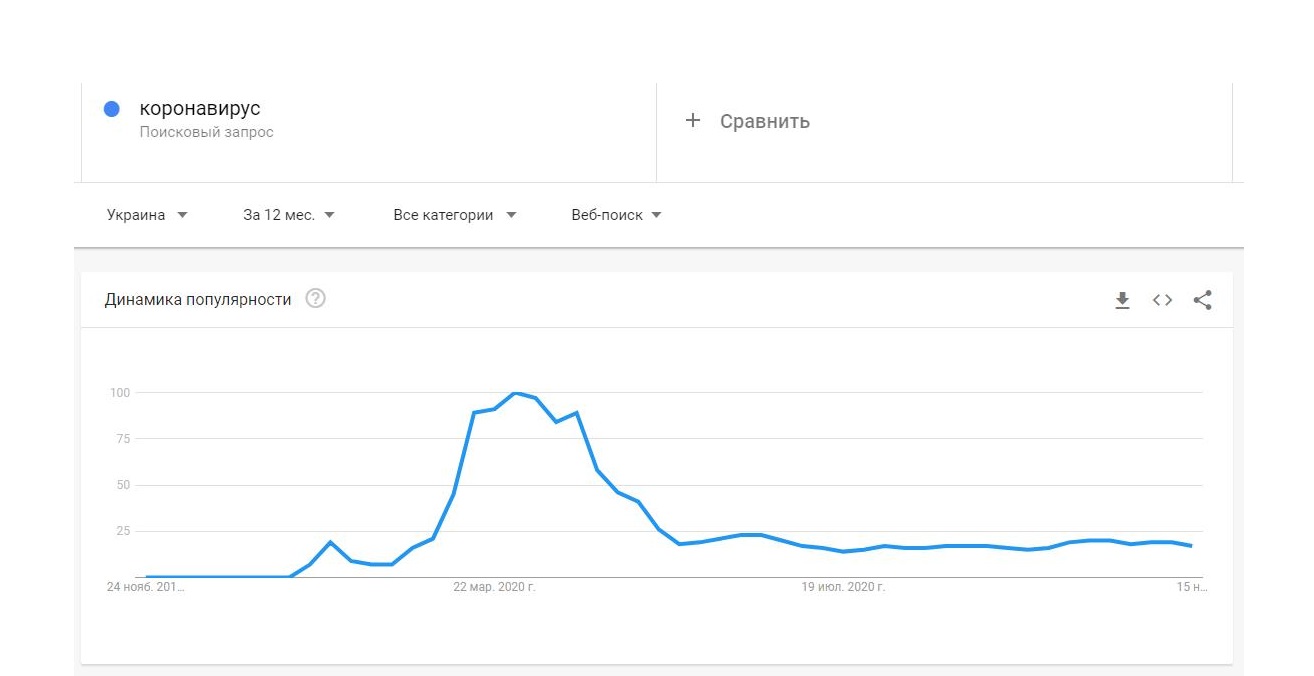Click the blue dot beside коронавирус
The height and width of the screenshot is (676, 1314).
(x=112, y=109)
